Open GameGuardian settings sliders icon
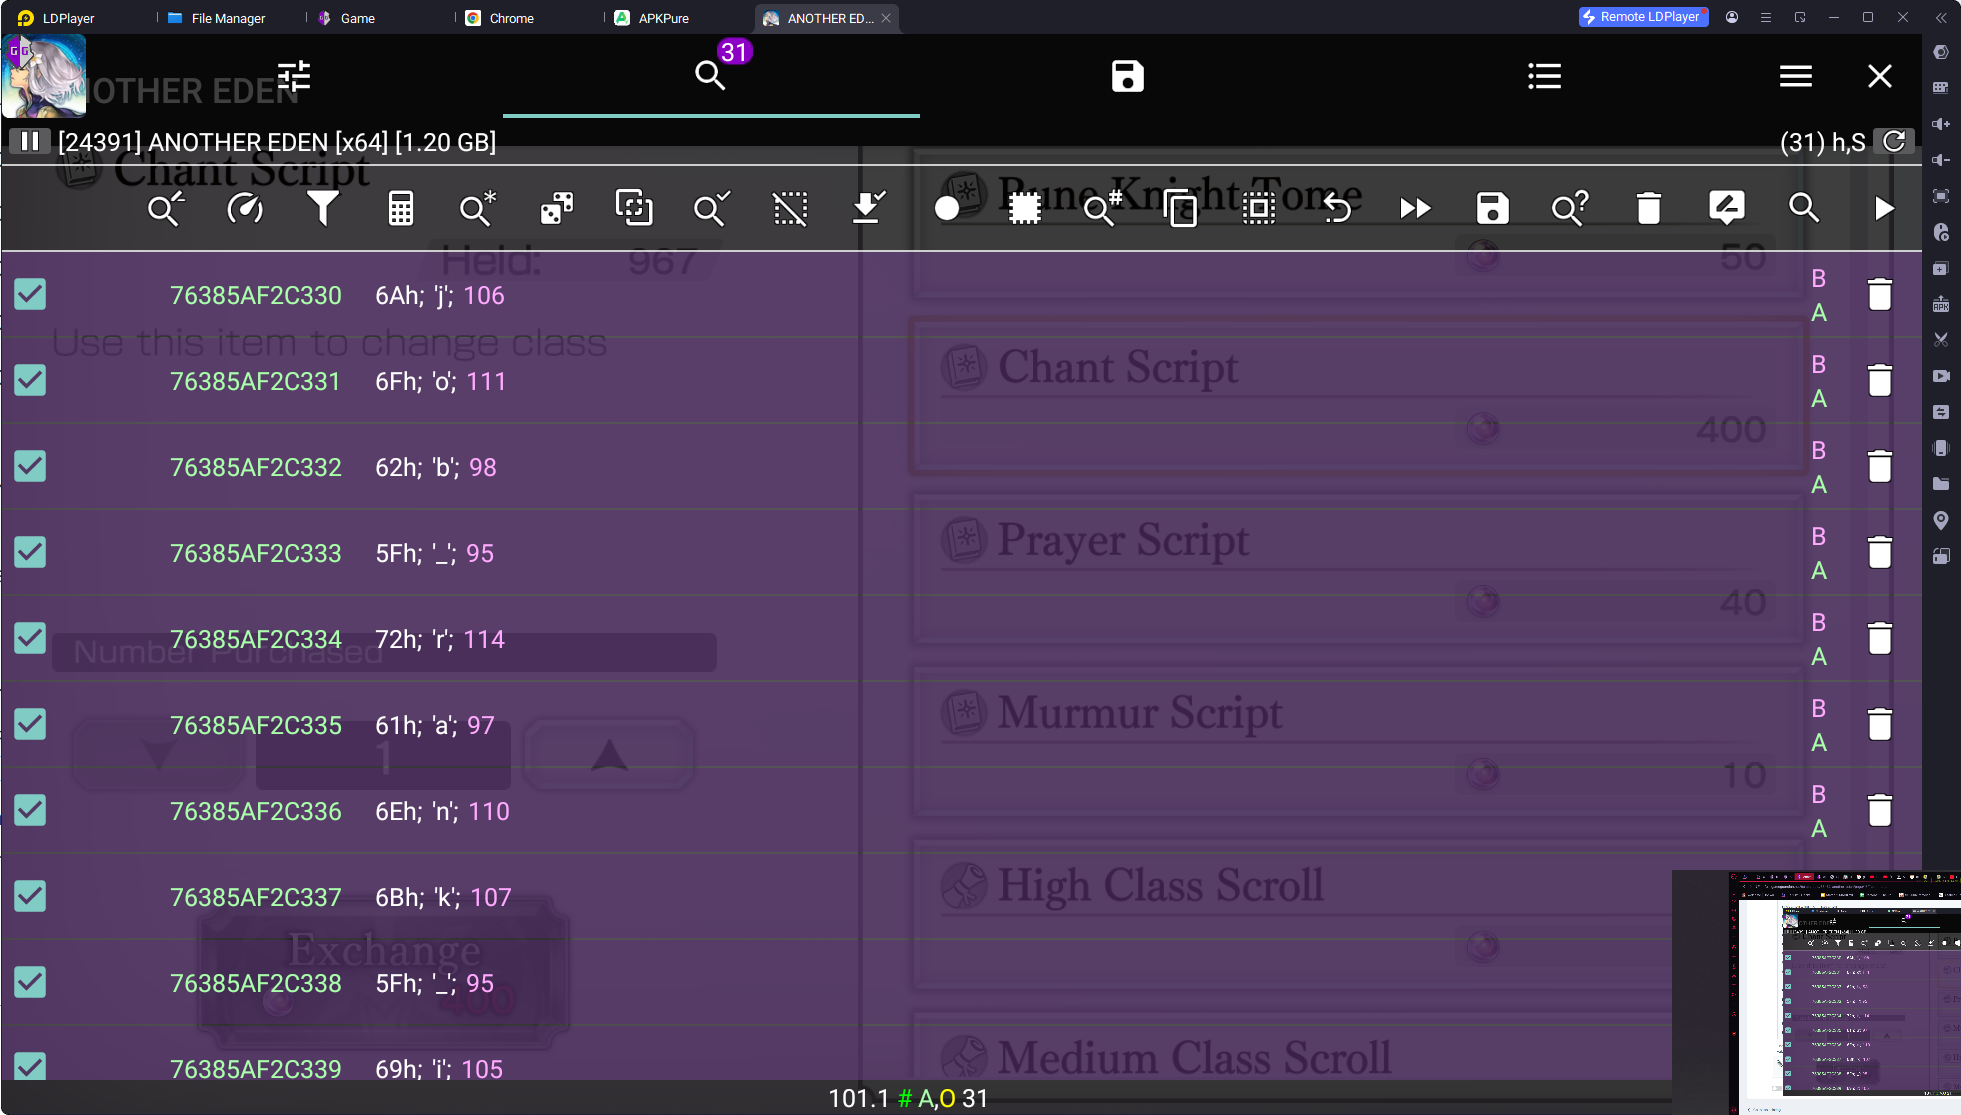1961x1115 pixels. tap(294, 76)
